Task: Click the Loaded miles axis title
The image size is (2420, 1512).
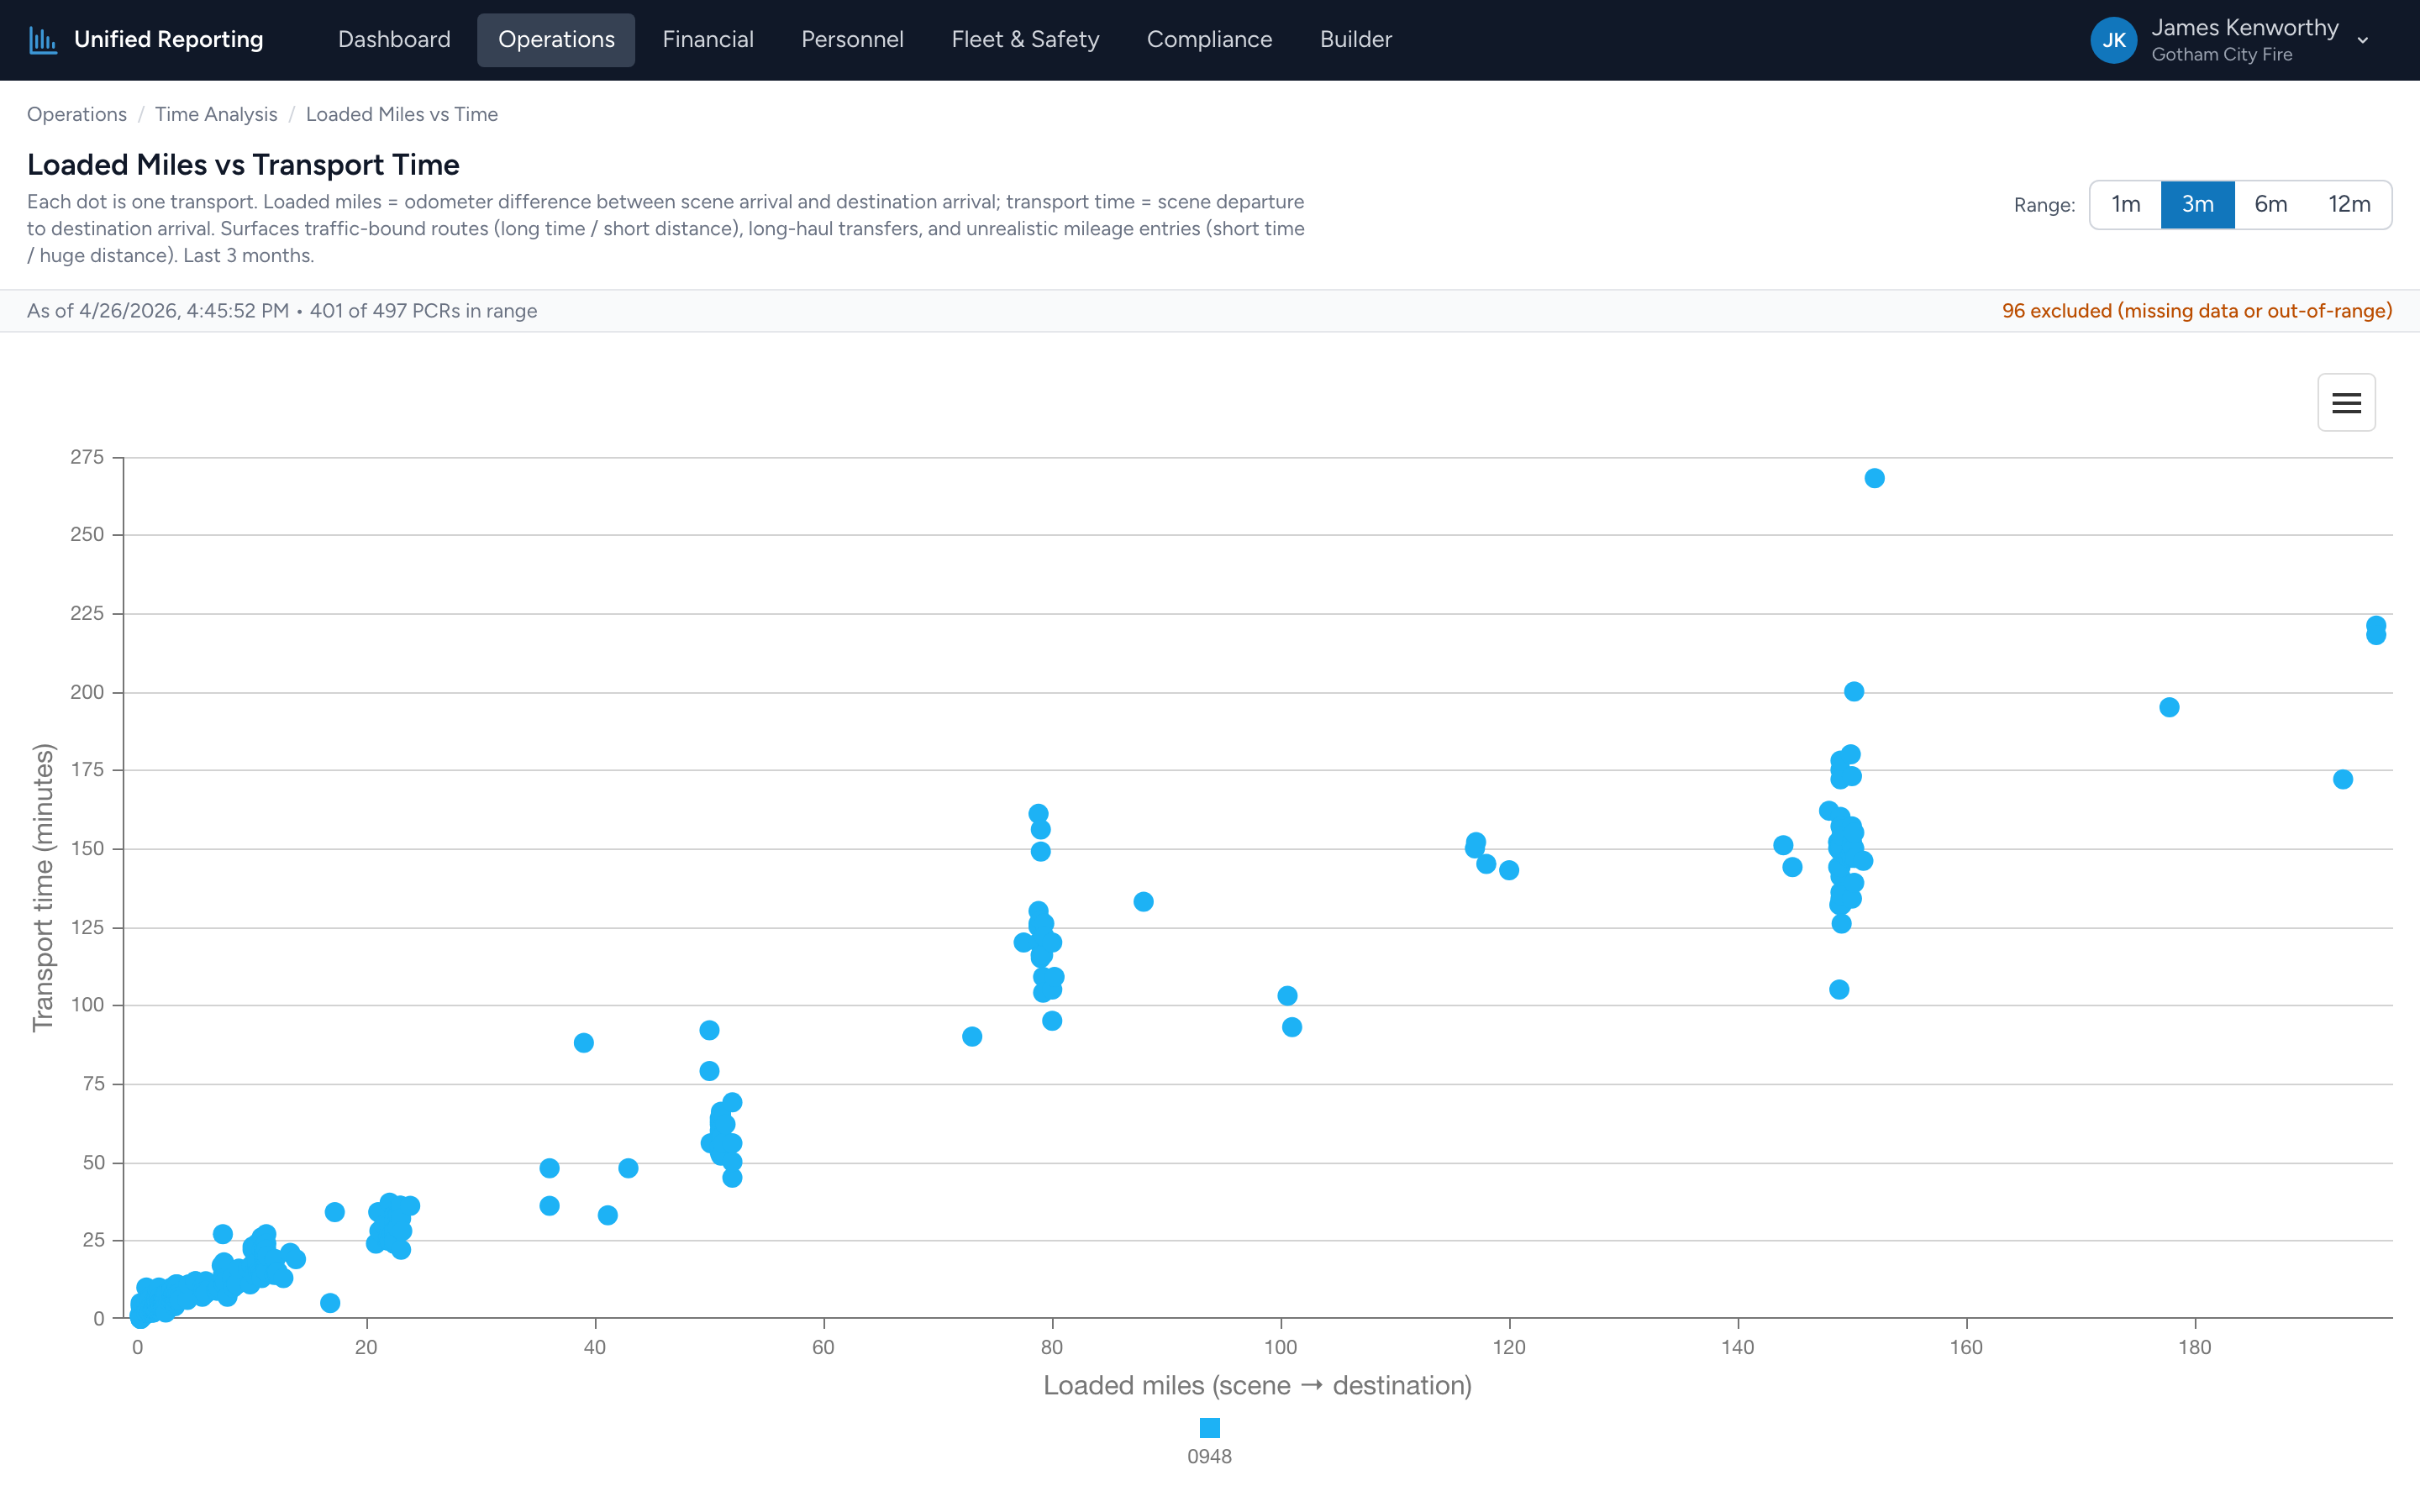Action: tap(1257, 1386)
